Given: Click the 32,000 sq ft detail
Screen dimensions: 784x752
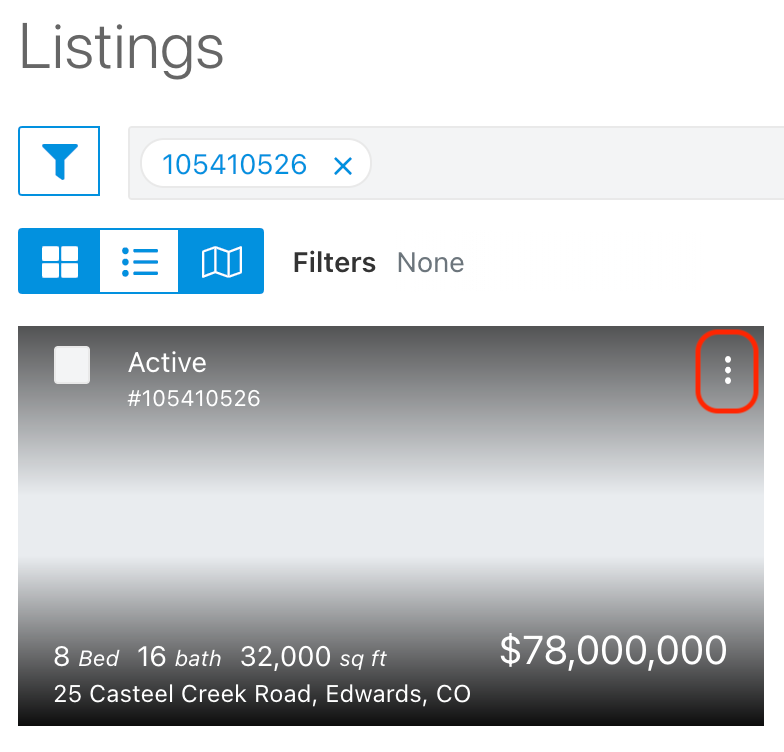Looking at the screenshot, I should pyautogui.click(x=314, y=657).
